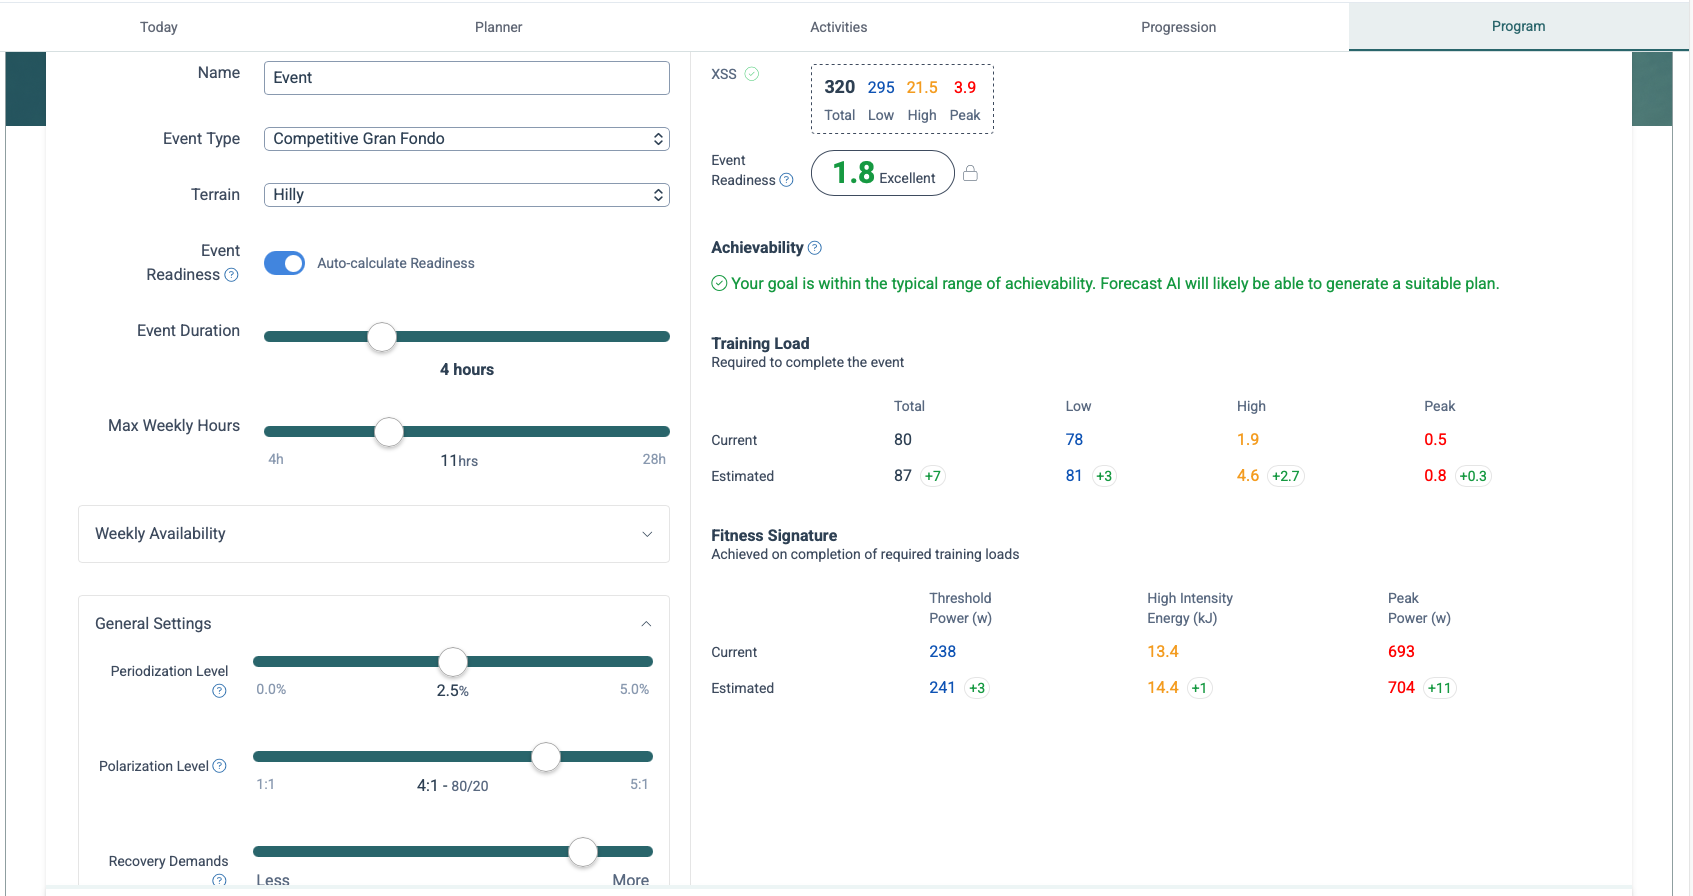The height and width of the screenshot is (896, 1693).
Task: Click help icon by right Event Readiness score
Action: (x=786, y=180)
